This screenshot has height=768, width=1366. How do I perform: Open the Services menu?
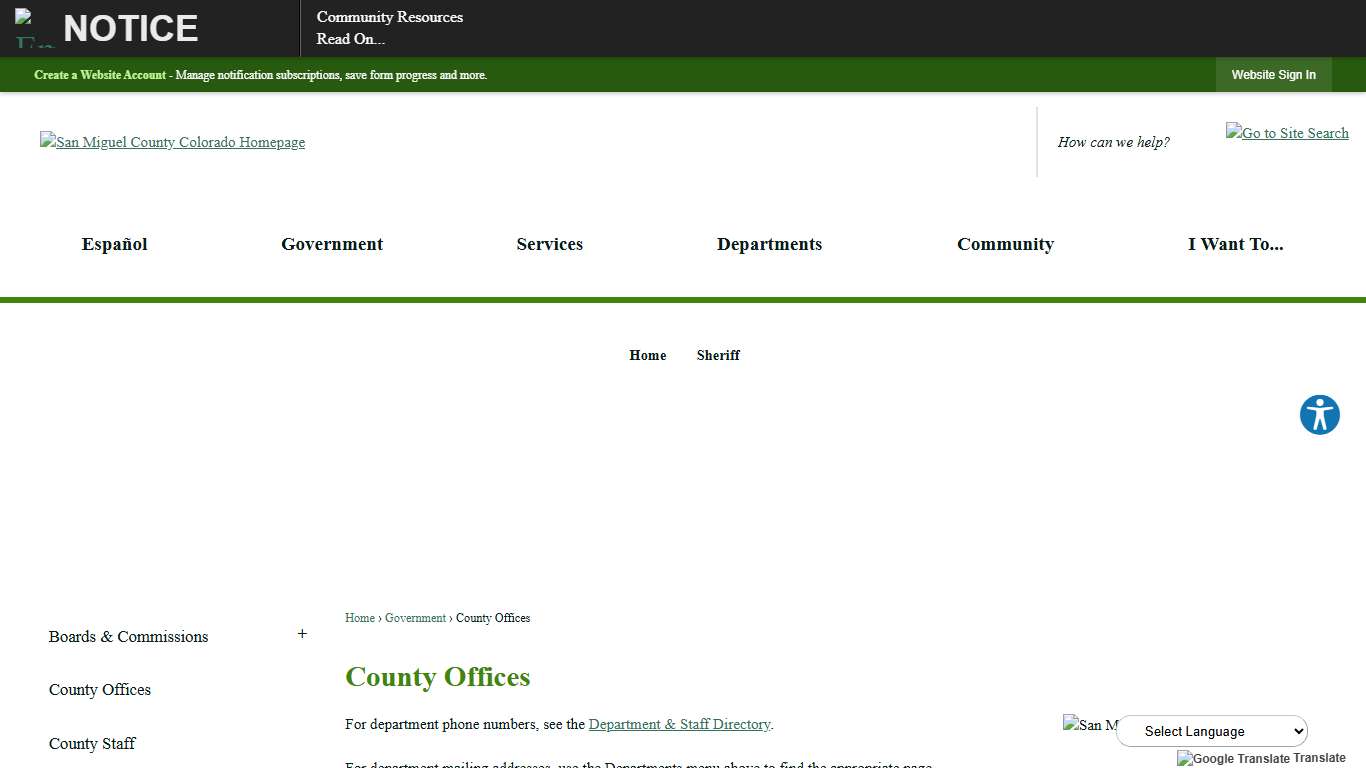click(549, 244)
